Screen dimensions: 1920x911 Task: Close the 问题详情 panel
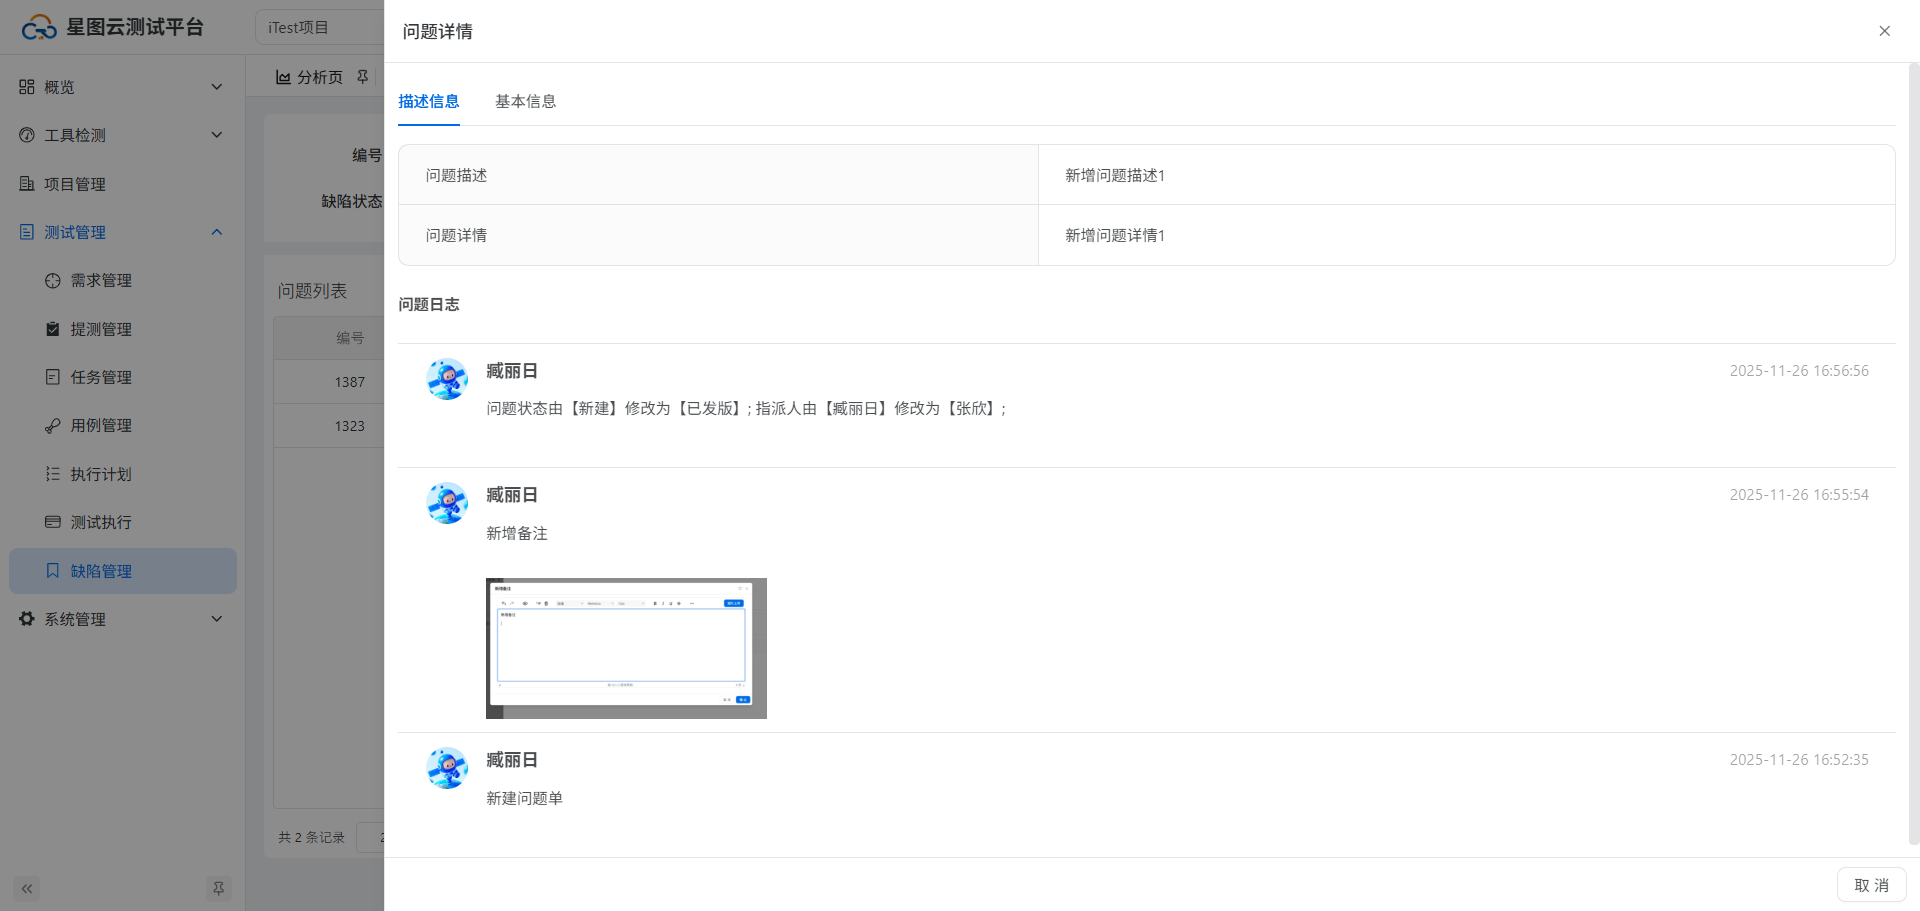pyautogui.click(x=1884, y=31)
